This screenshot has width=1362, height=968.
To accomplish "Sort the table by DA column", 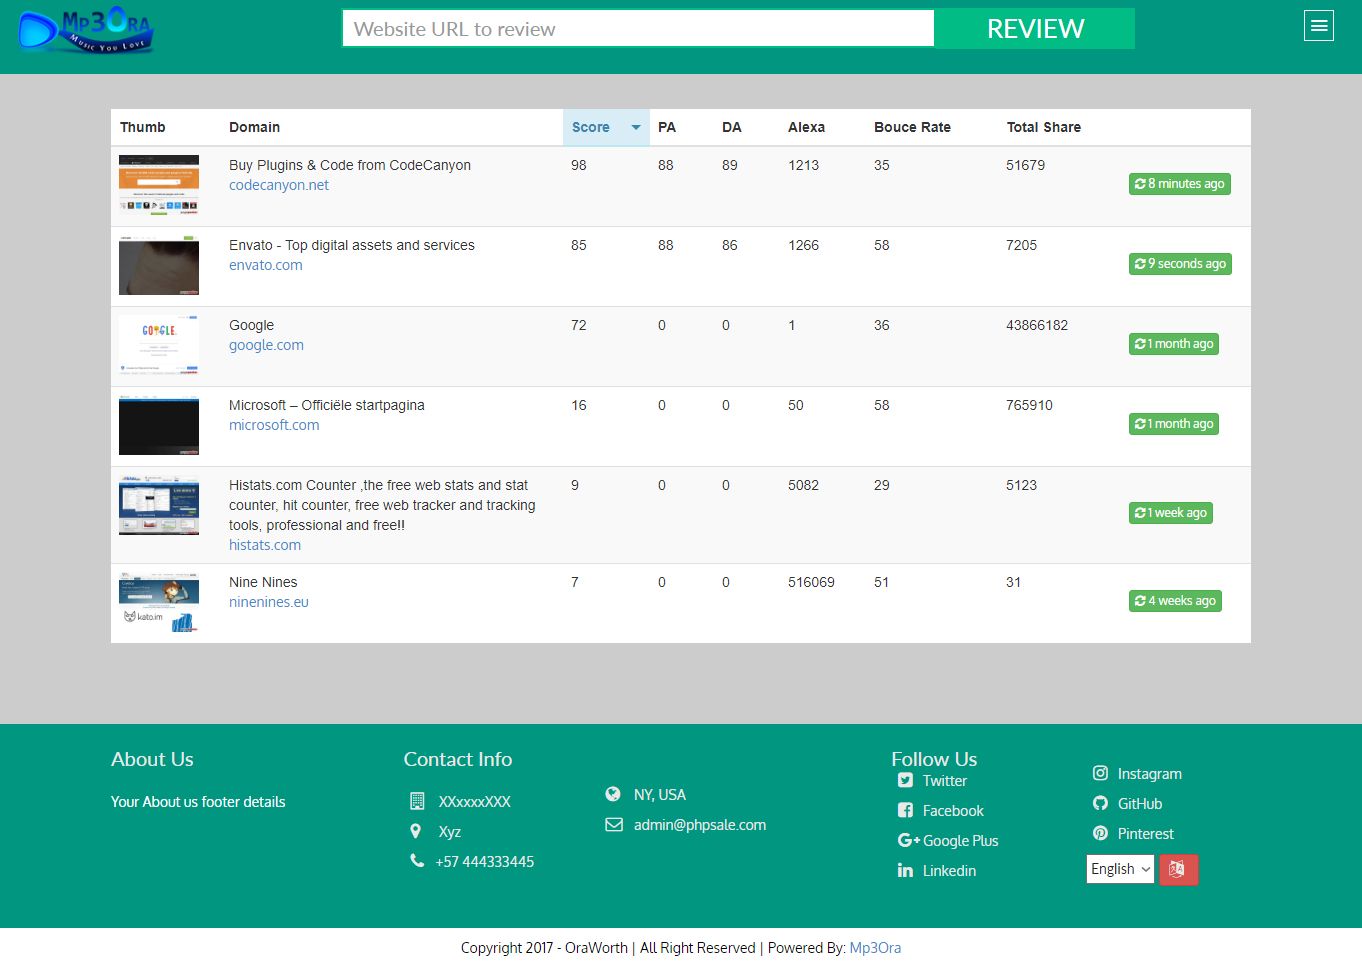I will [732, 127].
